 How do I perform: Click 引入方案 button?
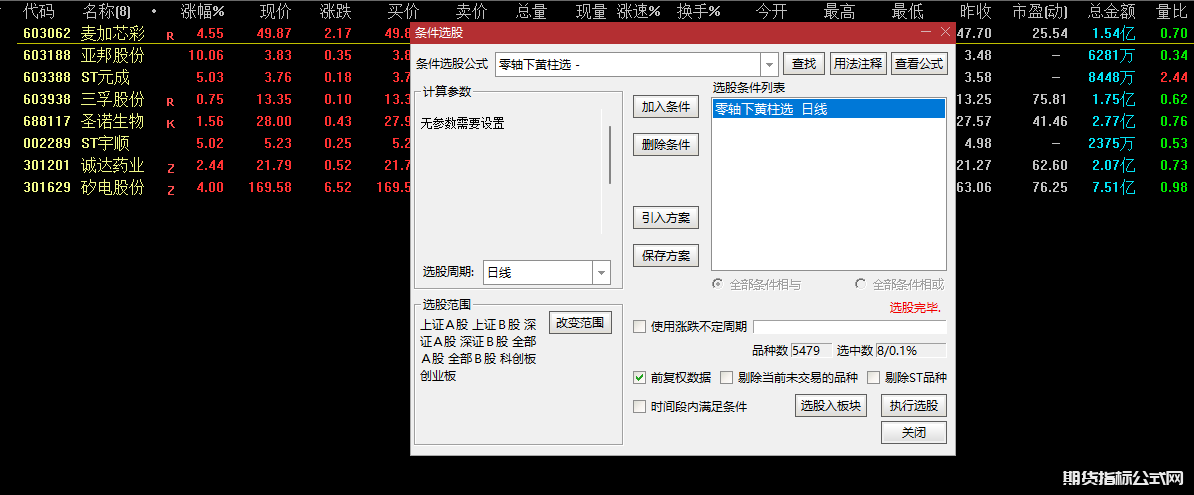tap(666, 218)
